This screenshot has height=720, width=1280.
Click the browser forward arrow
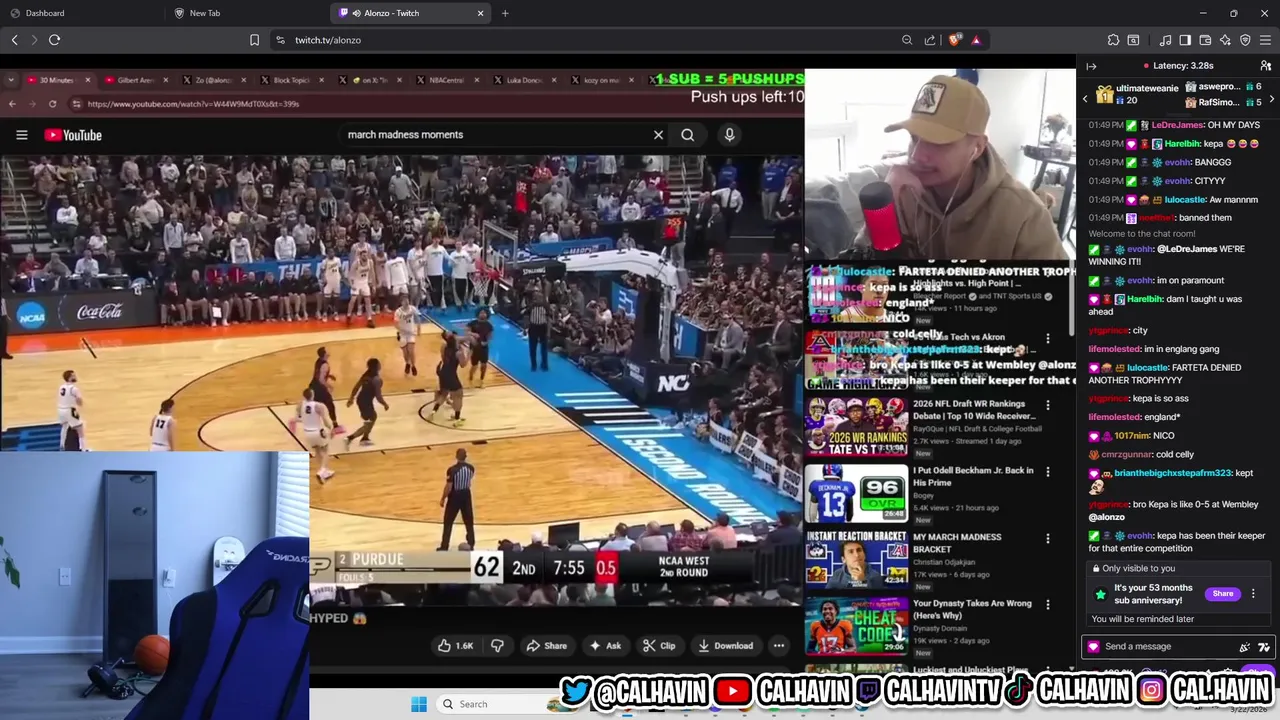coord(34,40)
